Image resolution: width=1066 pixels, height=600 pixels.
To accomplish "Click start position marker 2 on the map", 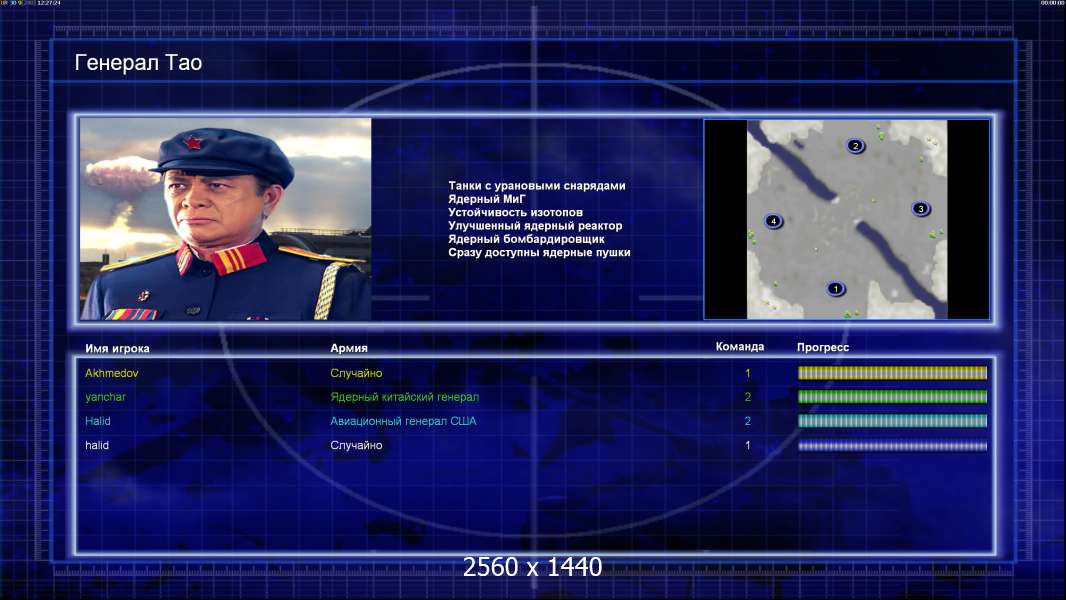I will coord(855,145).
